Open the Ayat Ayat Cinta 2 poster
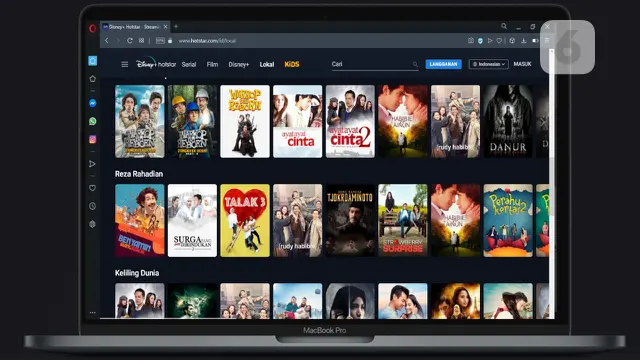640x360 pixels. tap(350, 121)
